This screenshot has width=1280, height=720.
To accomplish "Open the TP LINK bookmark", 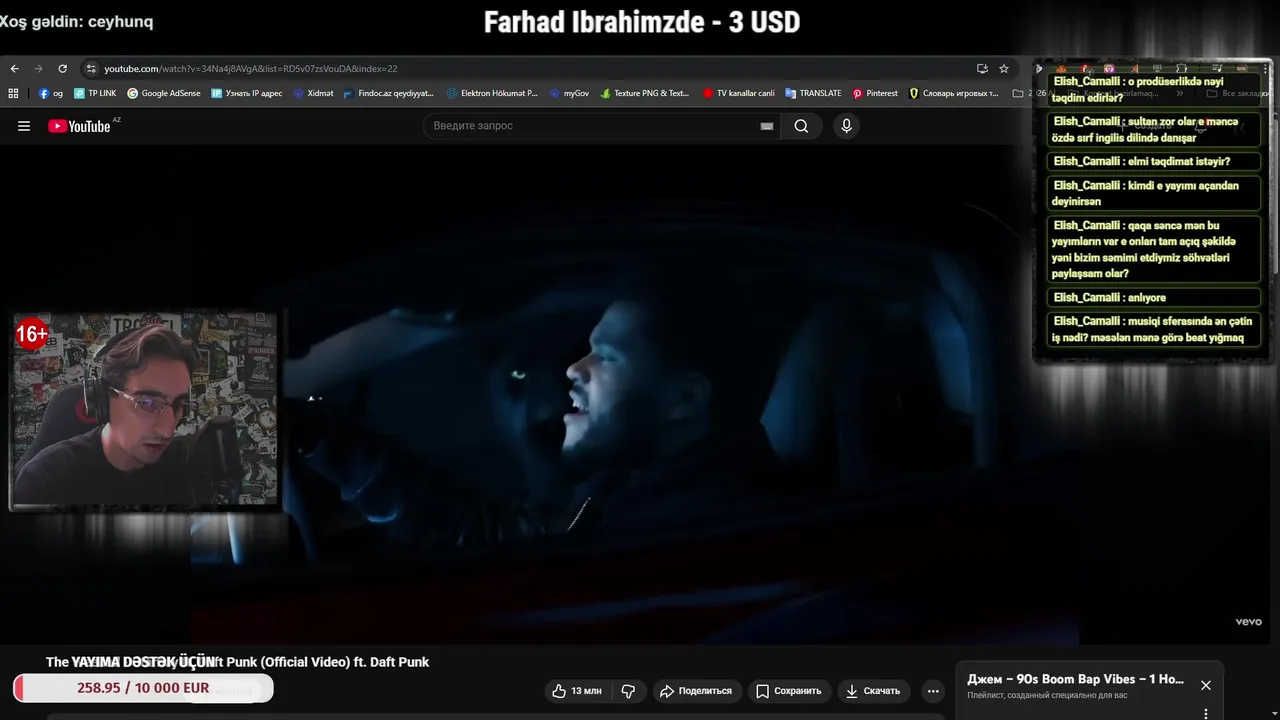I will [x=95, y=93].
